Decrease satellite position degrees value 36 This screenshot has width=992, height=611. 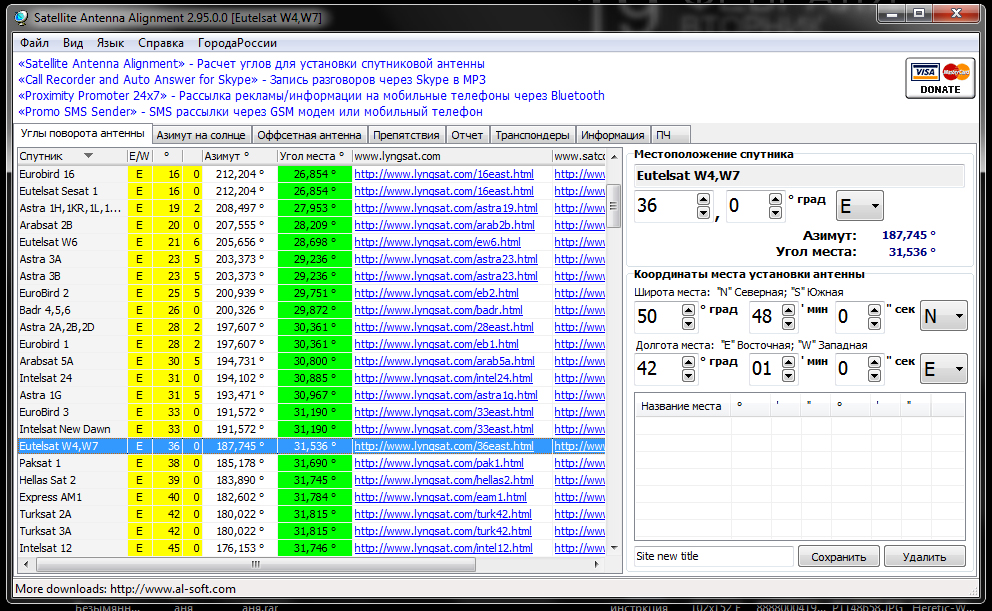[x=704, y=213]
